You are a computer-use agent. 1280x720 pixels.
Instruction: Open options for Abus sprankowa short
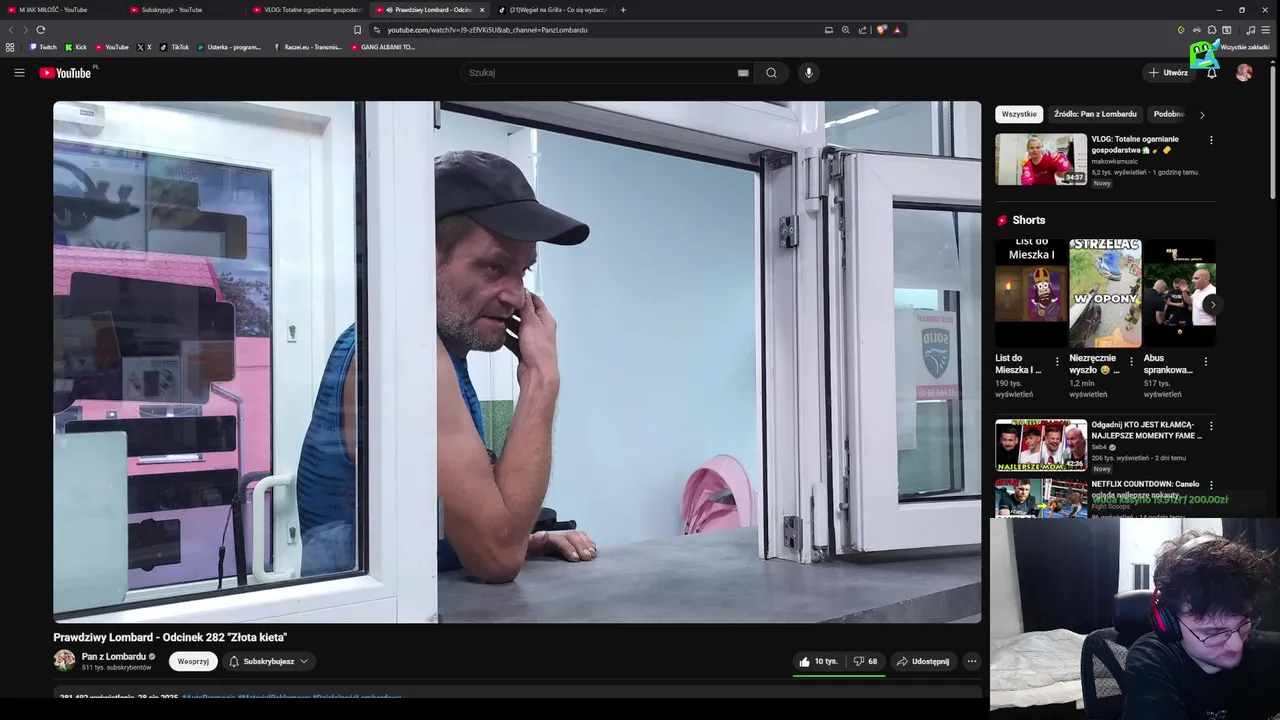tap(1205, 361)
